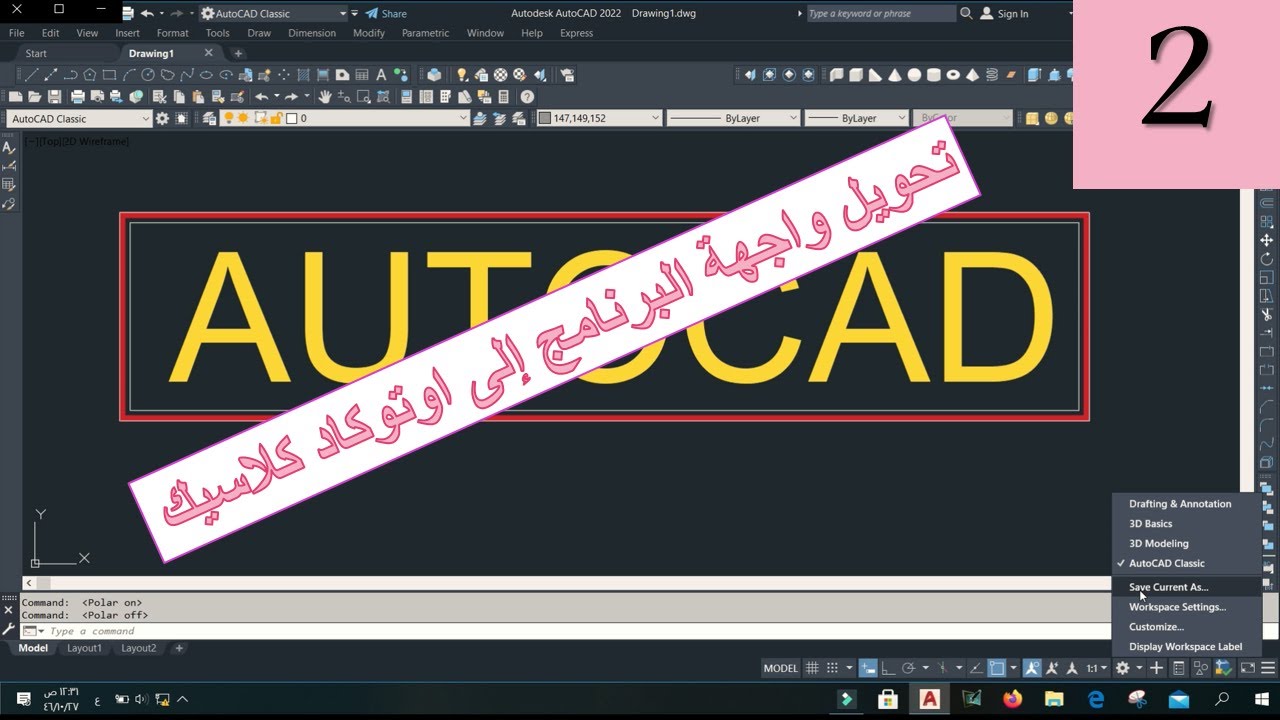This screenshot has height=720, width=1280.
Task: Open the Dimension menu
Action: (x=312, y=33)
